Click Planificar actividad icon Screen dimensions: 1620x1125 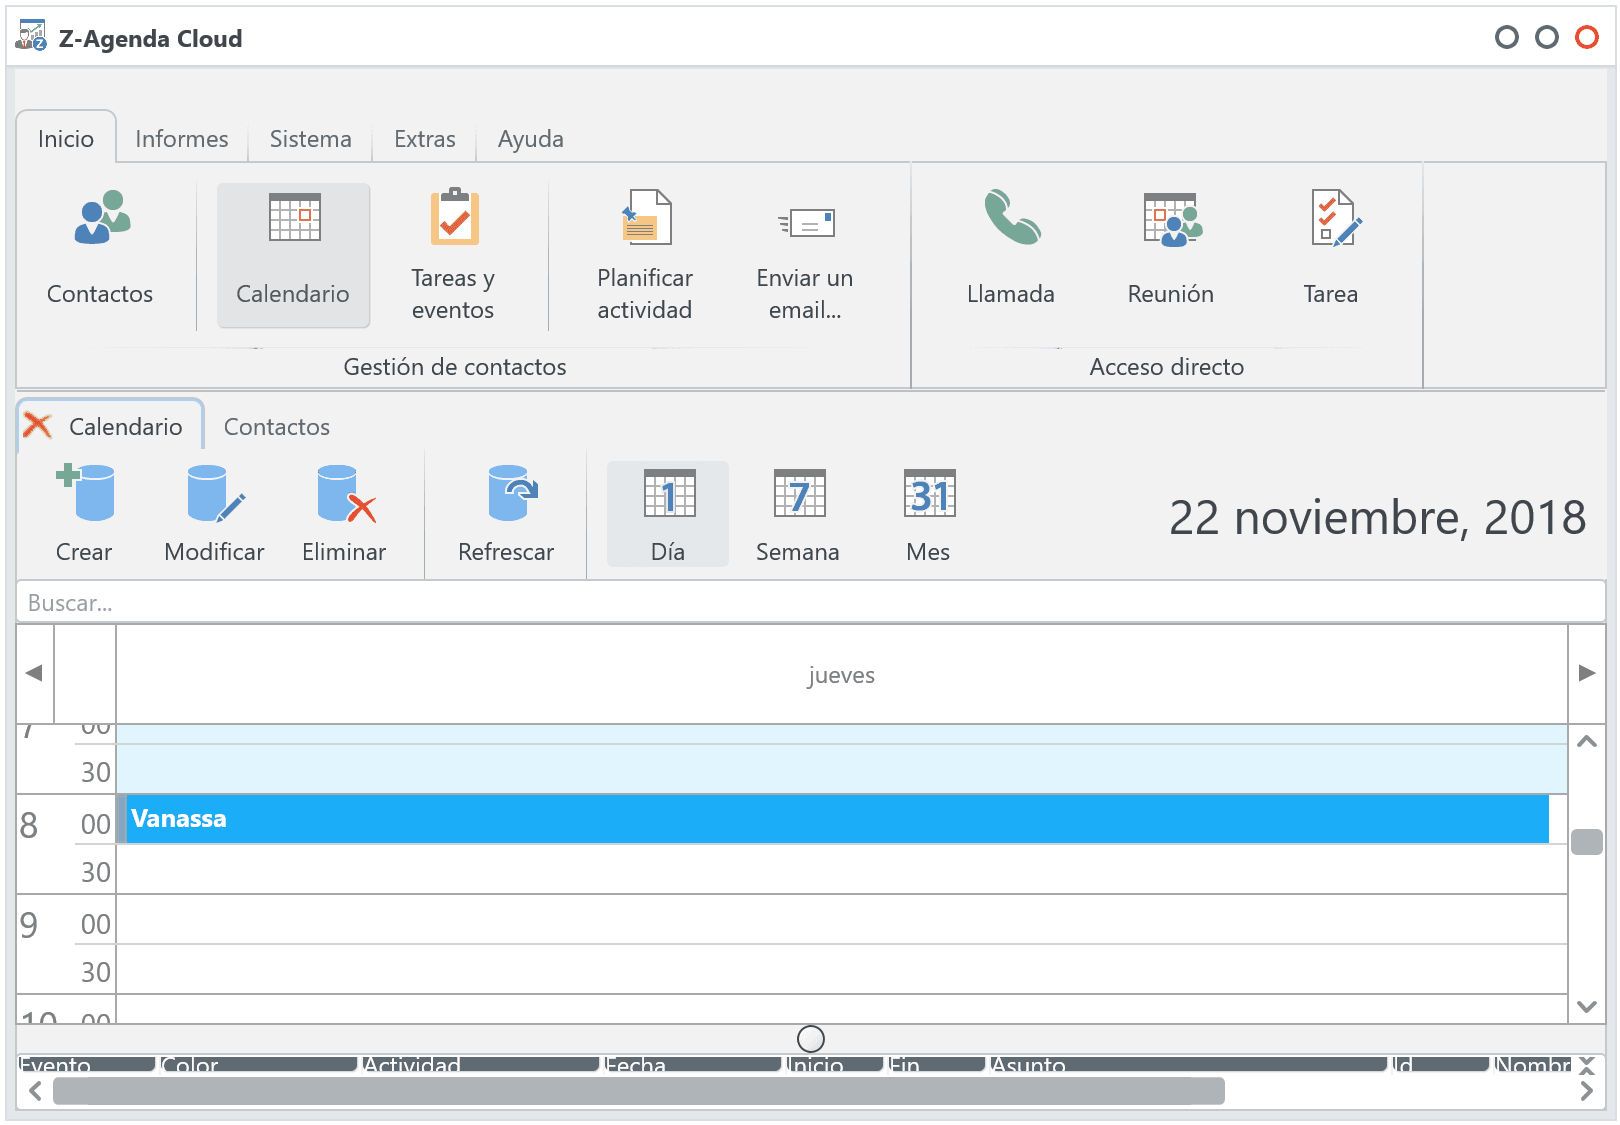645,219
